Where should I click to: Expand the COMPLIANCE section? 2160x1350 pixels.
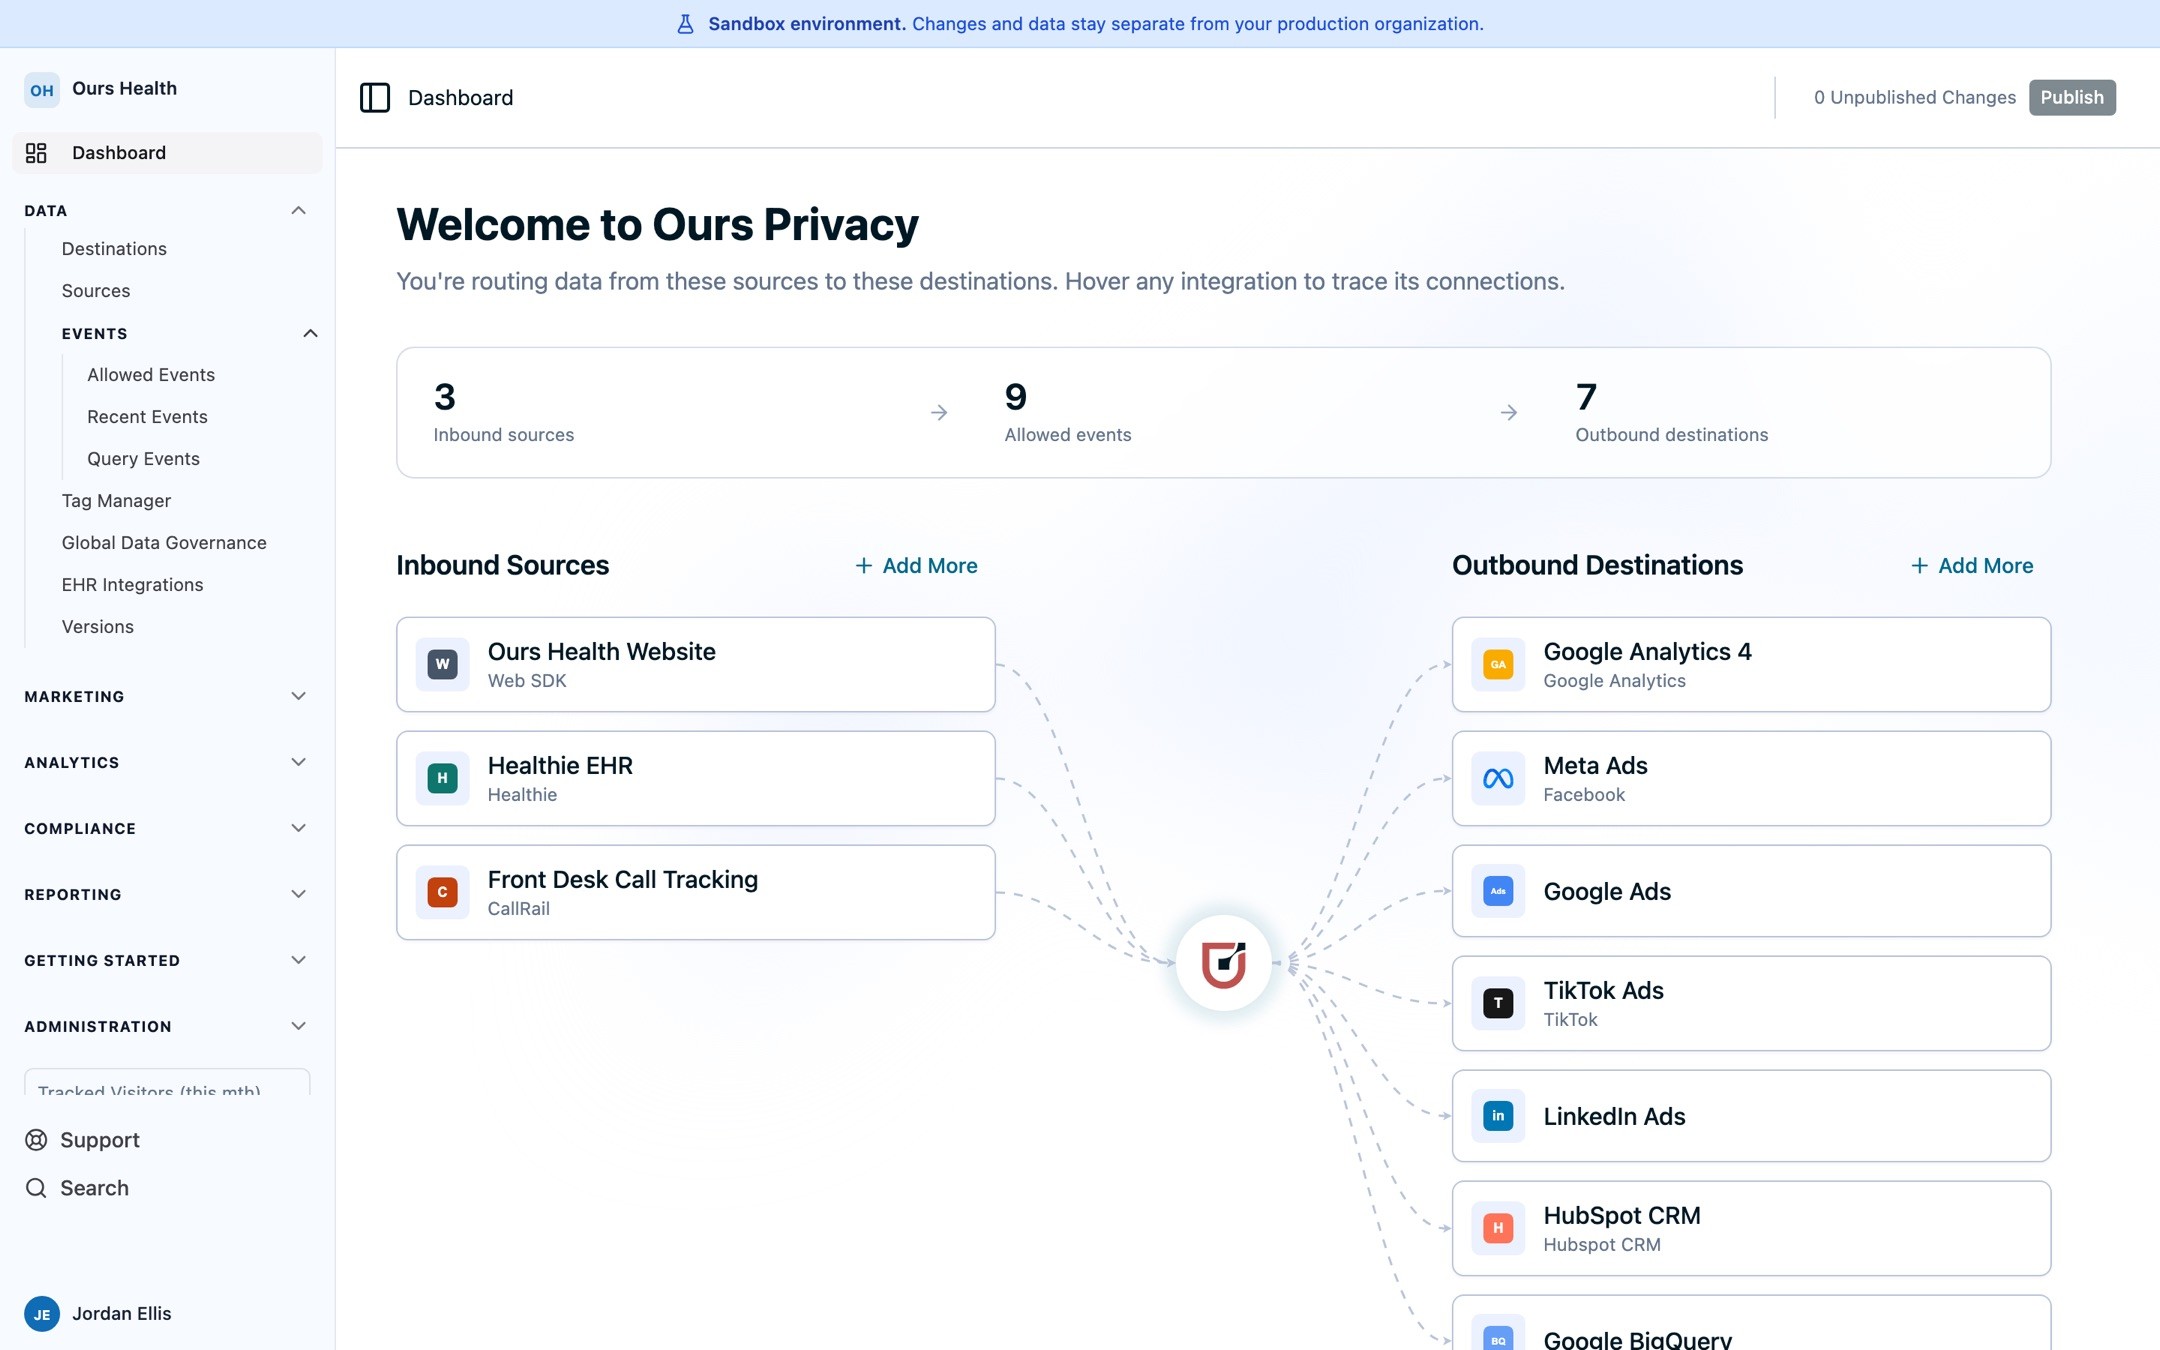(x=166, y=828)
